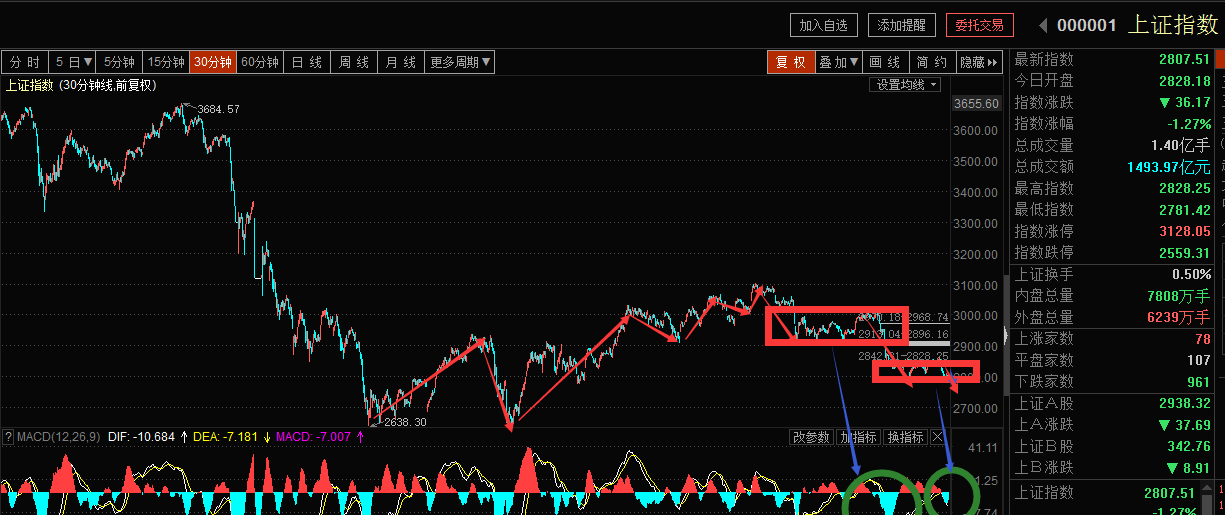The width and height of the screenshot is (1225, 515).
Task: Click the 平盘家数 value 107
Action: click(1199, 360)
